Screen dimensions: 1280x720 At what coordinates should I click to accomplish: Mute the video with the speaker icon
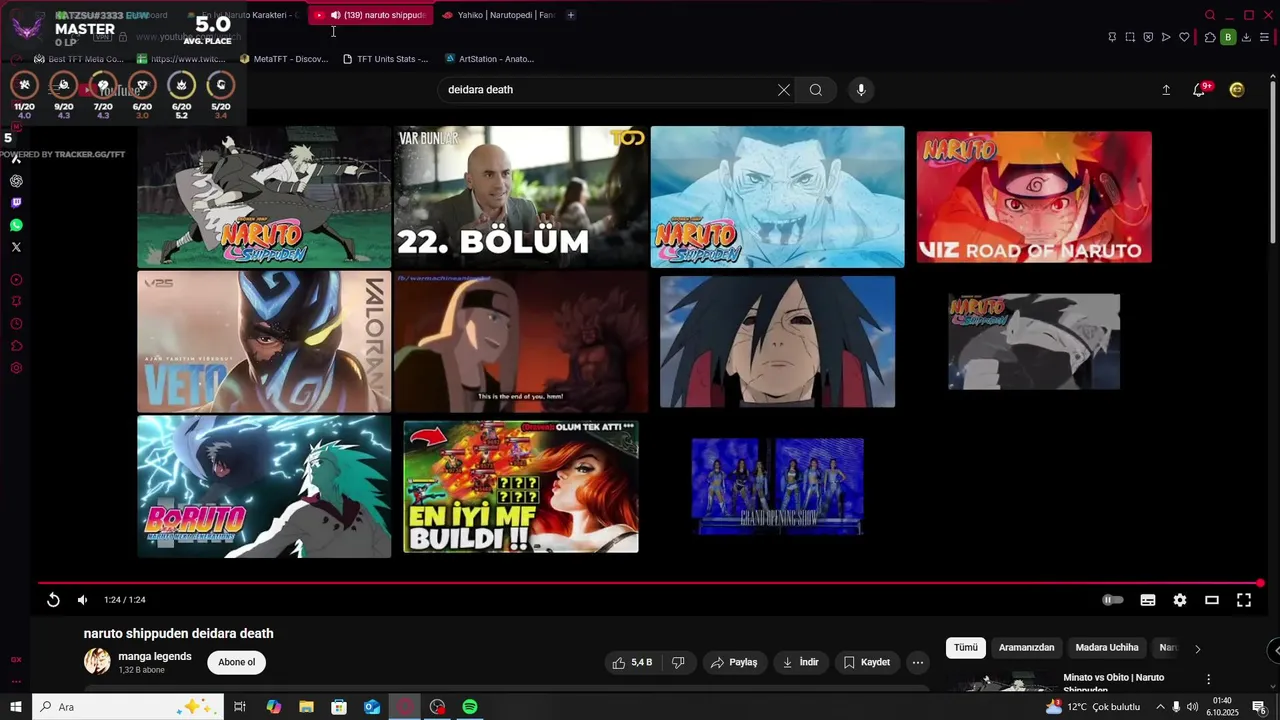[83, 600]
